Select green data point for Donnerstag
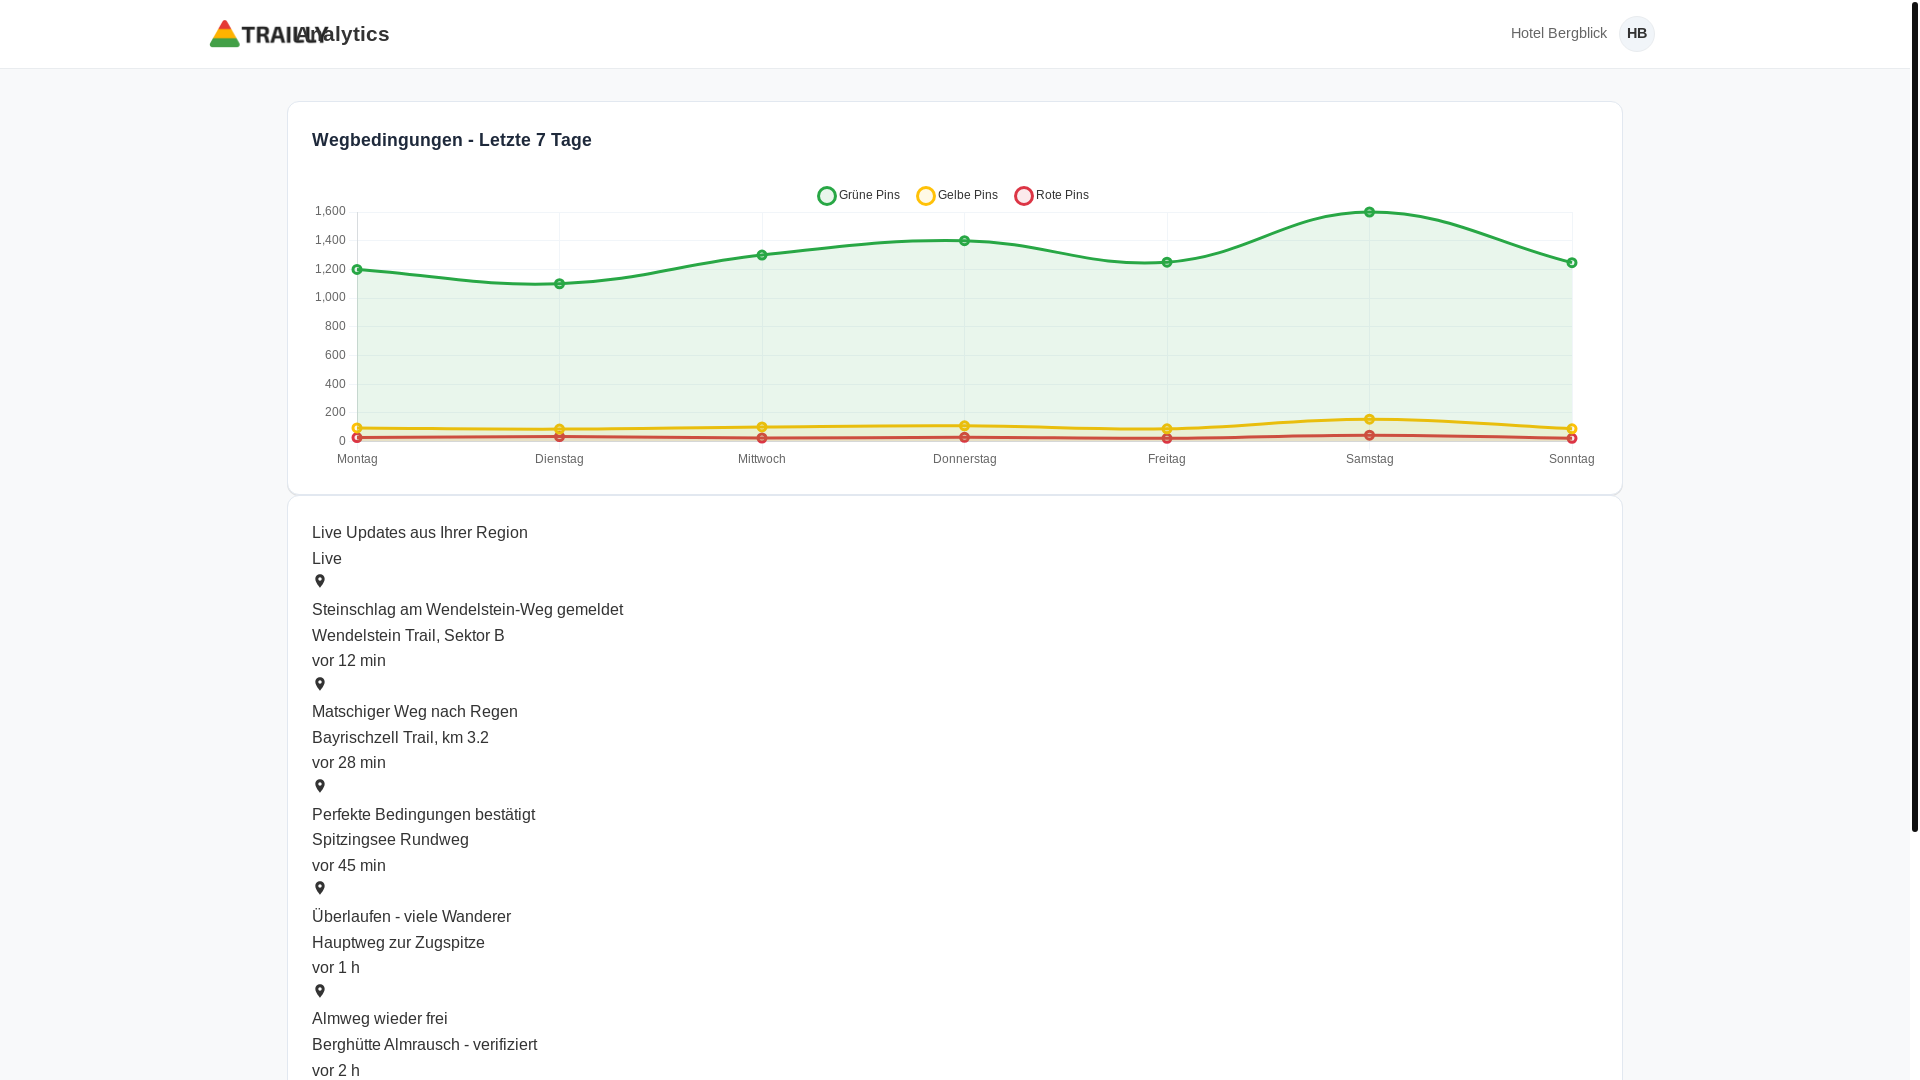 964,241
